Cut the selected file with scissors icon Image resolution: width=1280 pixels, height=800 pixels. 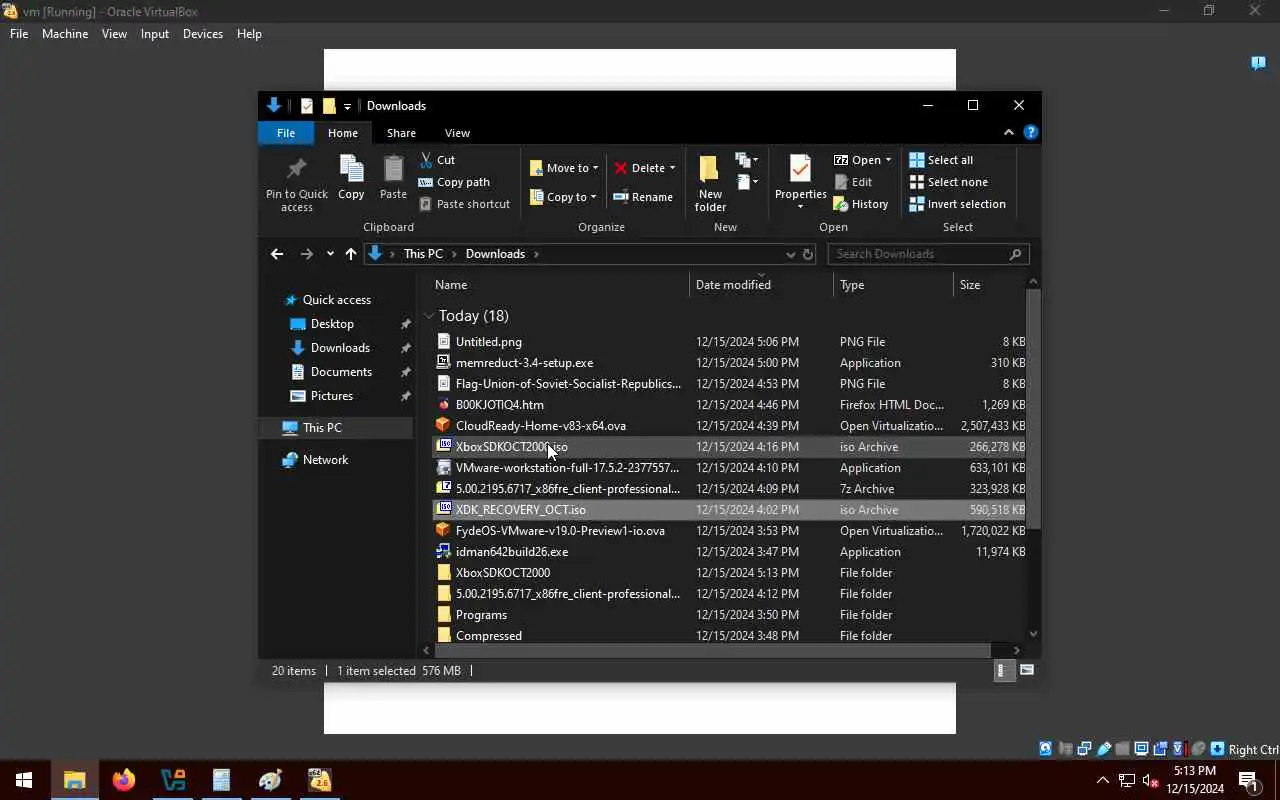click(x=426, y=160)
